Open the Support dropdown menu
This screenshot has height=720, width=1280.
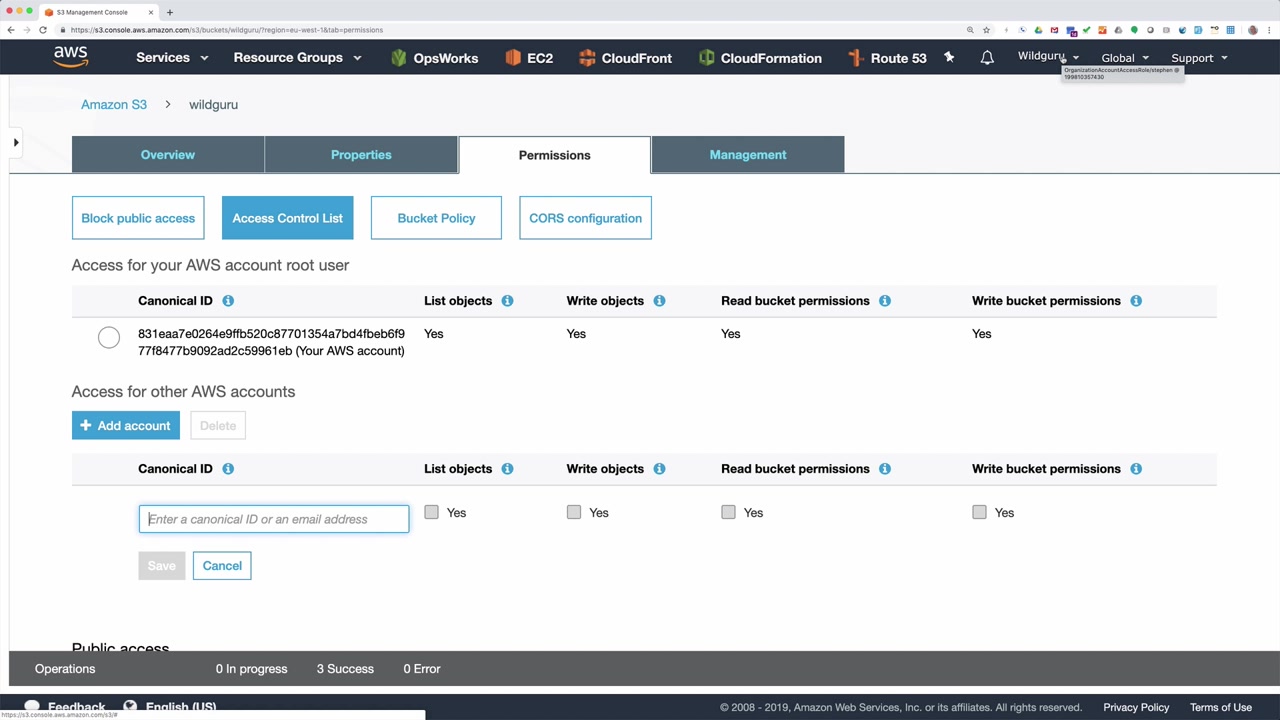pos(1199,58)
